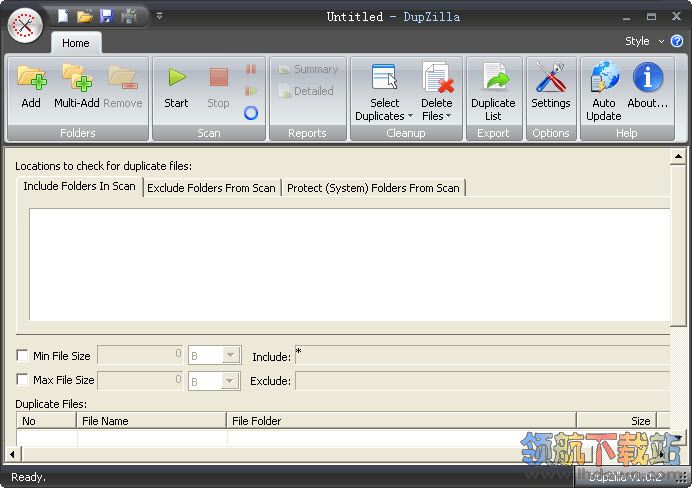Click the Include filter input field
This screenshot has height=488, width=692.
pyautogui.click(x=482, y=355)
